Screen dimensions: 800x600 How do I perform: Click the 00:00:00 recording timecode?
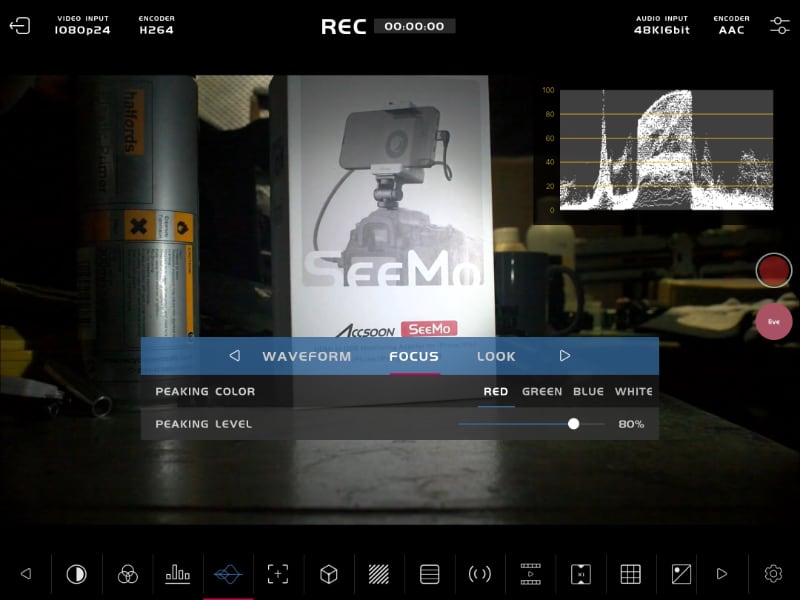pyautogui.click(x=414, y=26)
